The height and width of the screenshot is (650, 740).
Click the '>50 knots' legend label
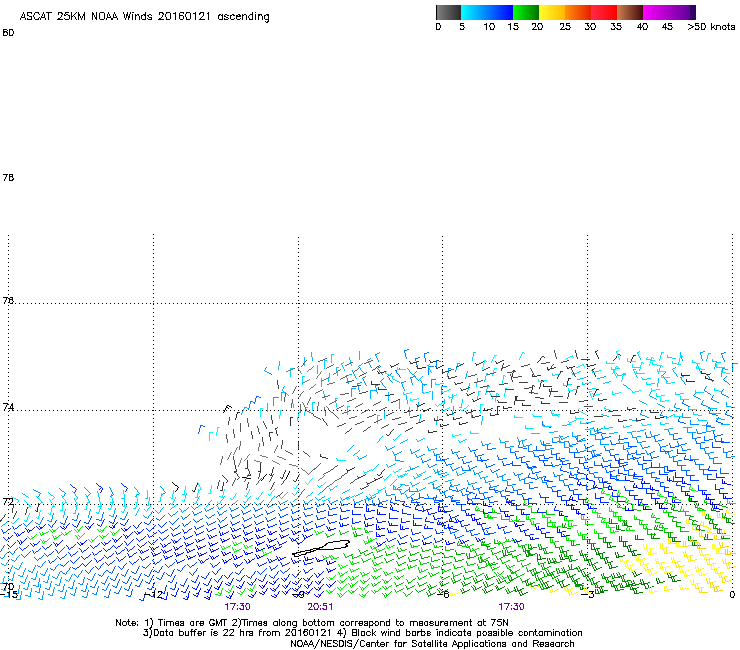(x=711, y=27)
